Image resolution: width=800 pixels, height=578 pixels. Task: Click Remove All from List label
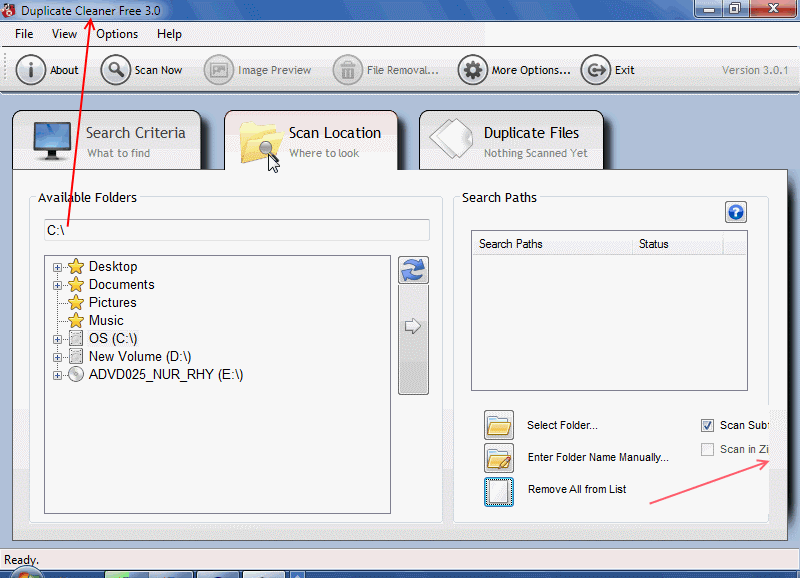point(577,489)
